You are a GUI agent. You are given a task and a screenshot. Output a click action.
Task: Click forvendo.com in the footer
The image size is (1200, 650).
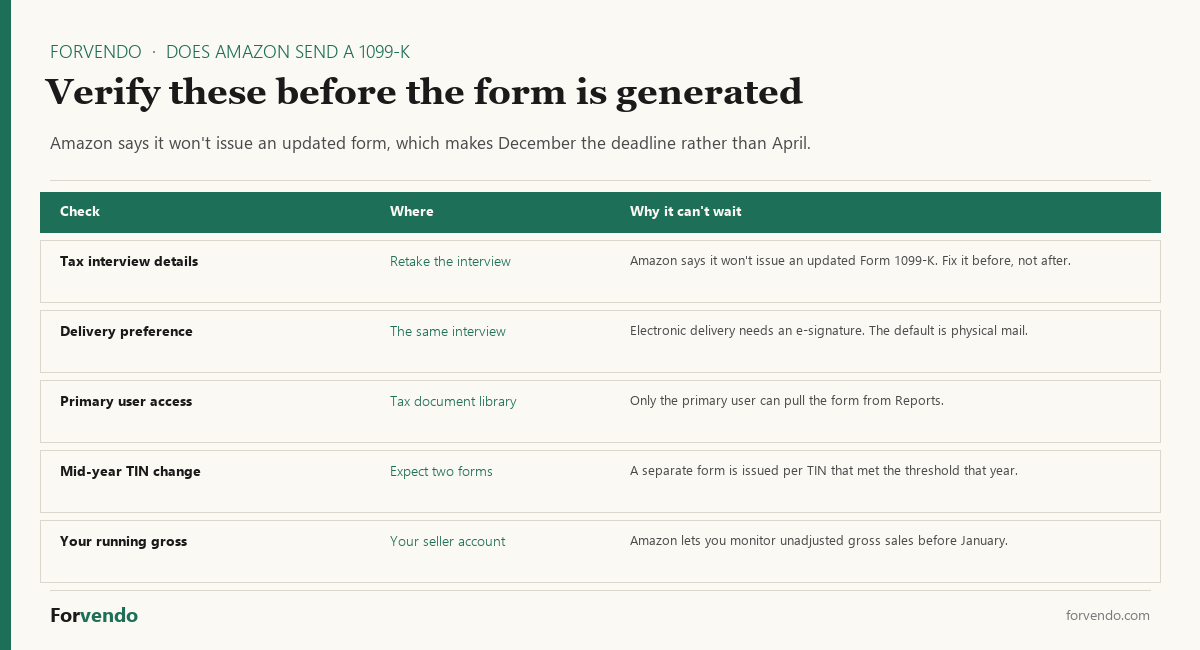click(1108, 615)
